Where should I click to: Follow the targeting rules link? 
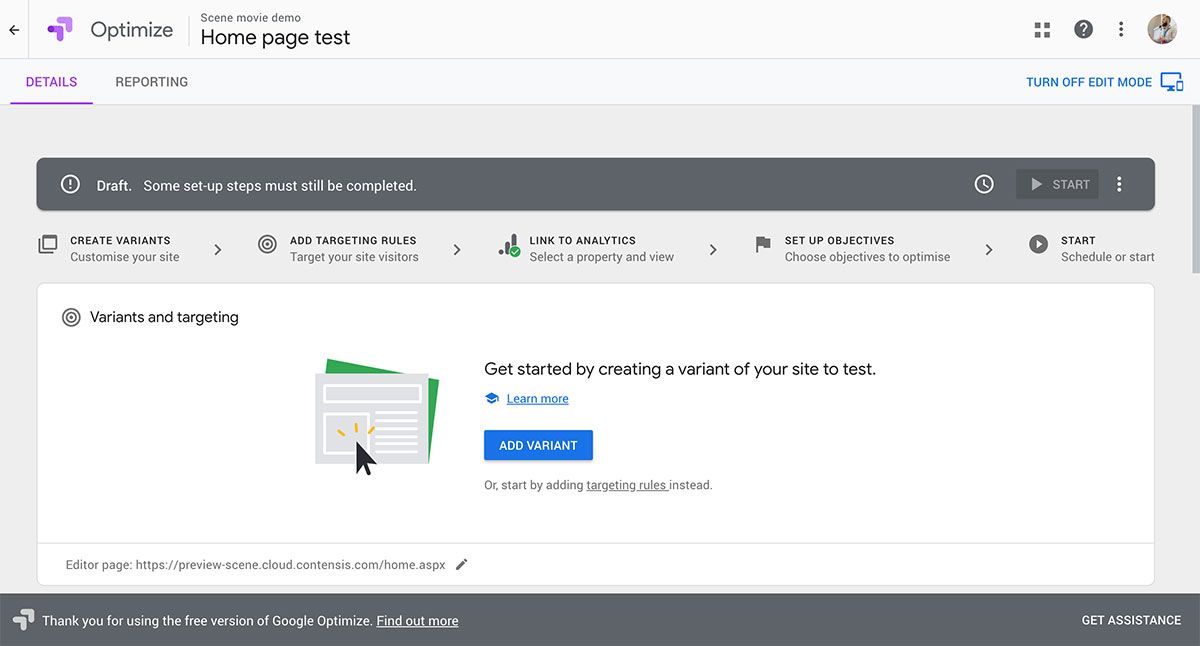626,485
